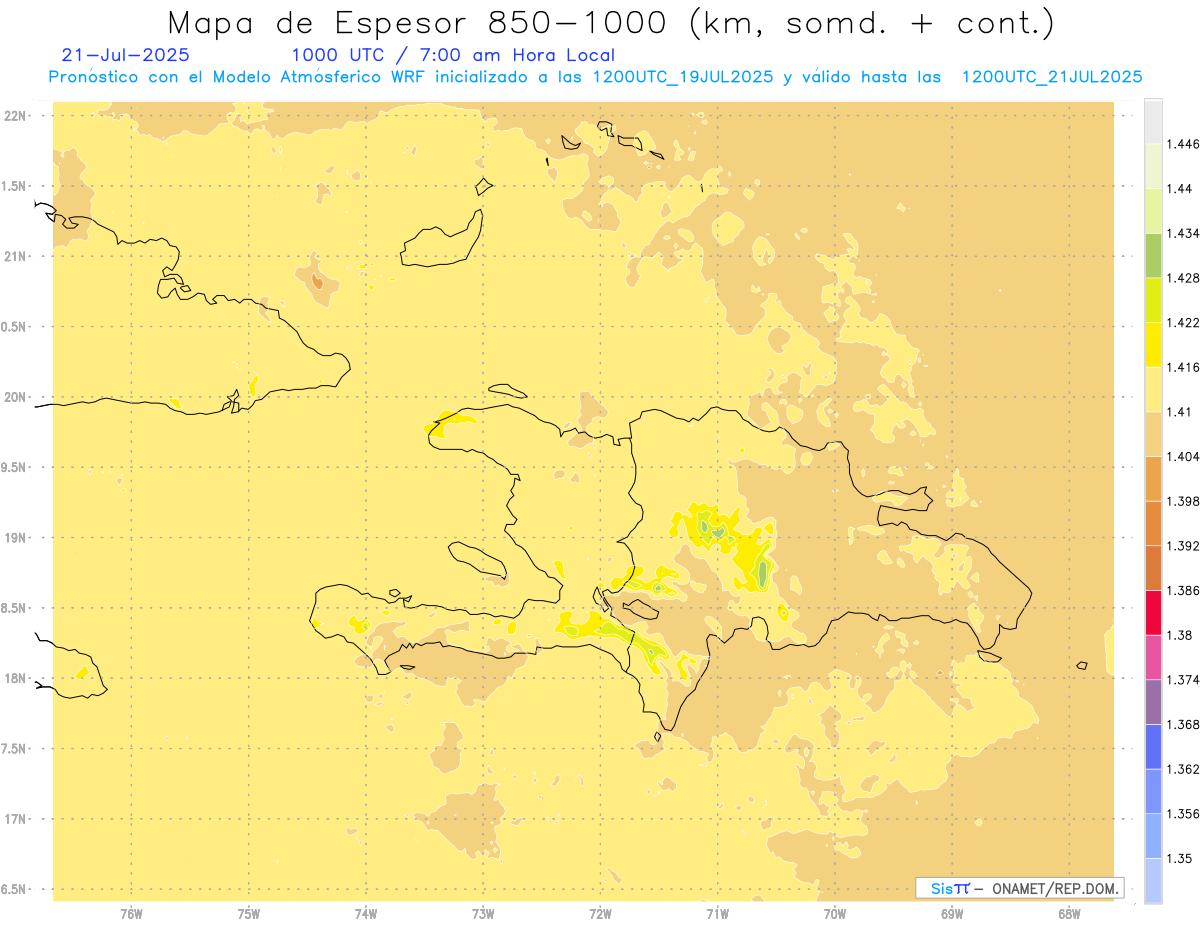1200x927 pixels.
Task: Click the '1.422' colorbar value
Action: pyautogui.click(x=1183, y=323)
